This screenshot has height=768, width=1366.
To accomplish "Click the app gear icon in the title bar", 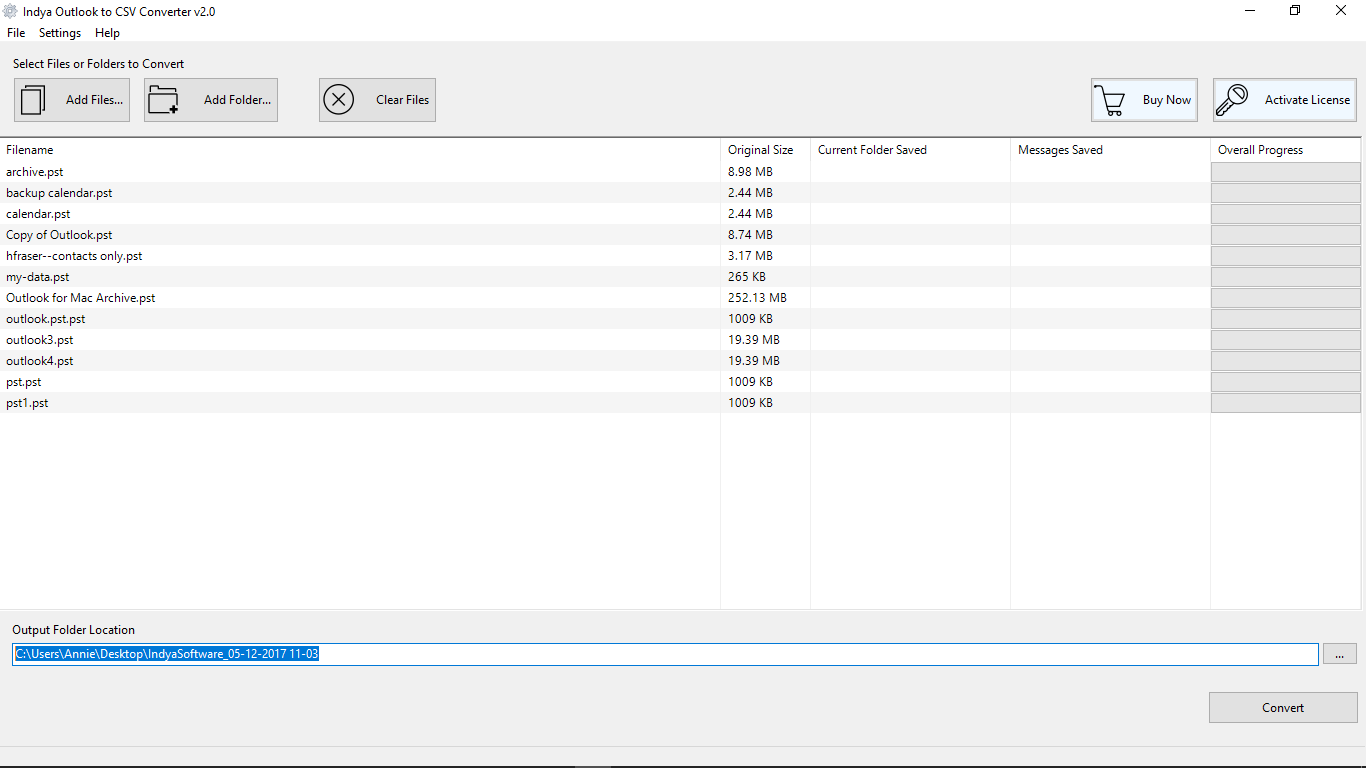I will point(10,12).
